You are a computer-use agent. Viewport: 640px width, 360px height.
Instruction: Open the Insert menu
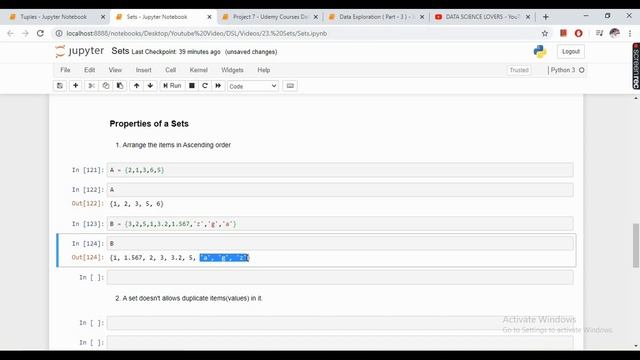(x=144, y=70)
